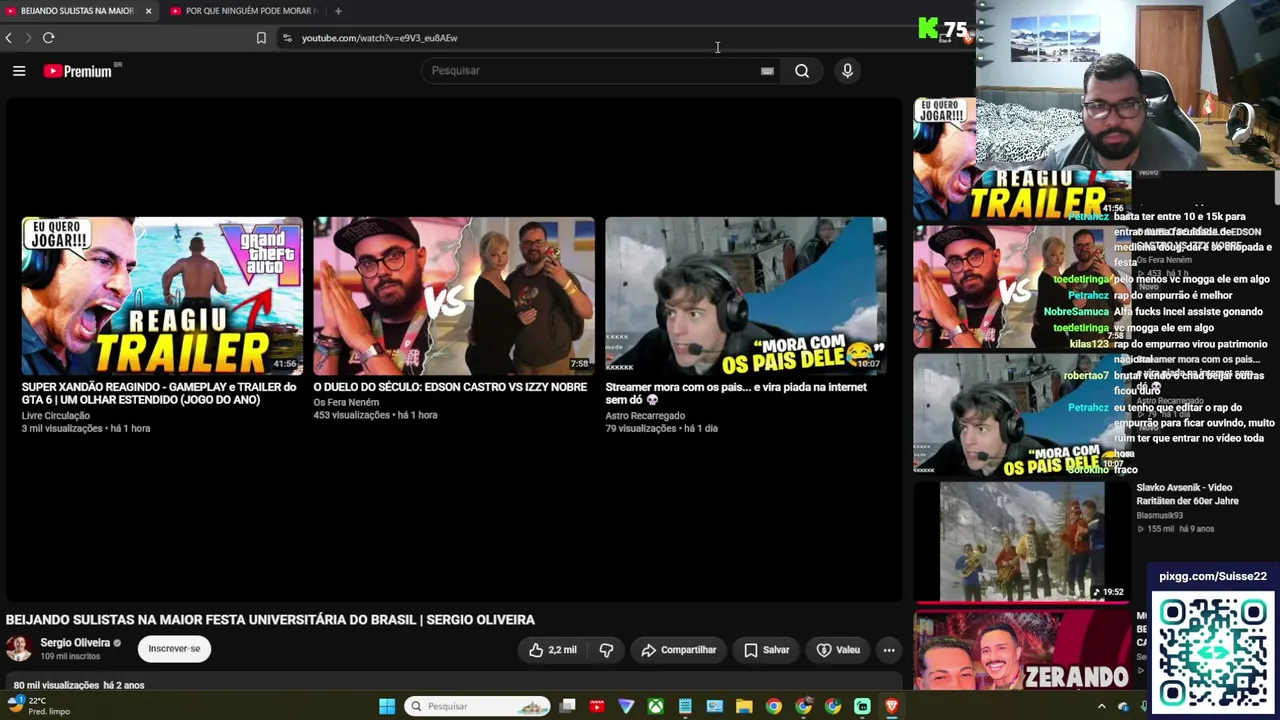This screenshot has width=1280, height=720.
Task: Send a Valeu super thanks
Action: point(838,650)
